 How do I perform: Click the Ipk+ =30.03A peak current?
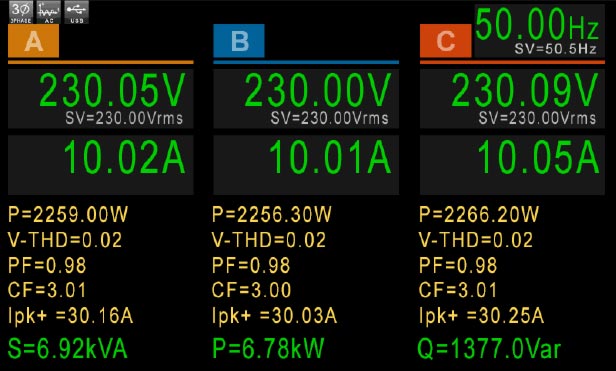coord(275,316)
